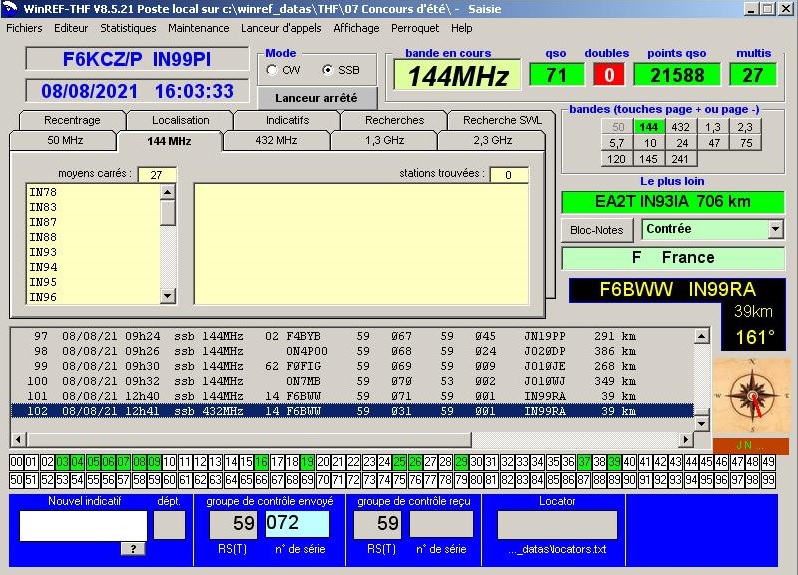Screen dimensions: 798x575
Task: Open the Maintenance menu
Action: coord(198,28)
